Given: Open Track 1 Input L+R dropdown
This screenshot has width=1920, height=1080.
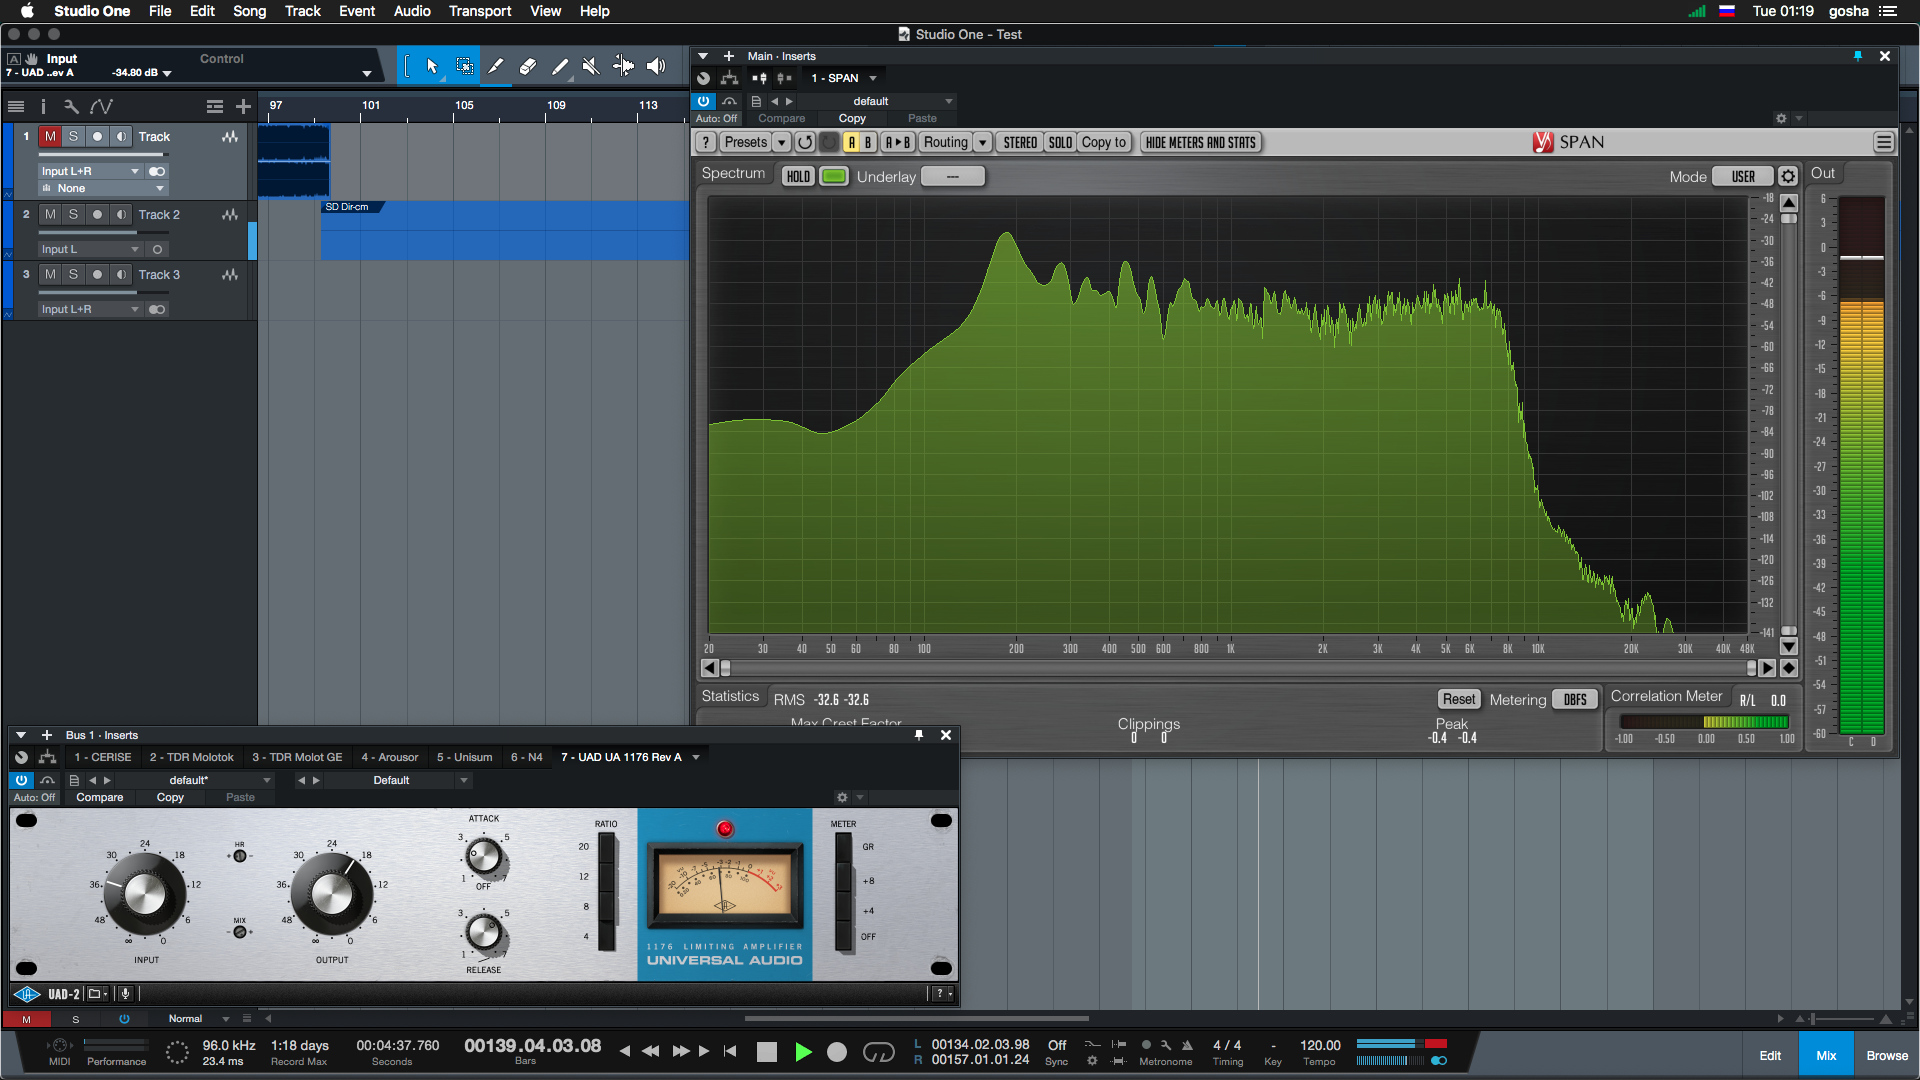Looking at the screenshot, I should click(90, 171).
